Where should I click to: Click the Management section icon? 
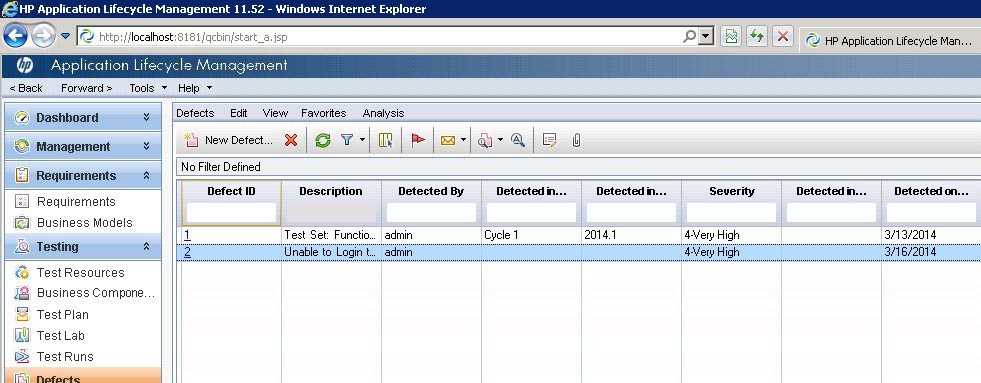[x=22, y=146]
